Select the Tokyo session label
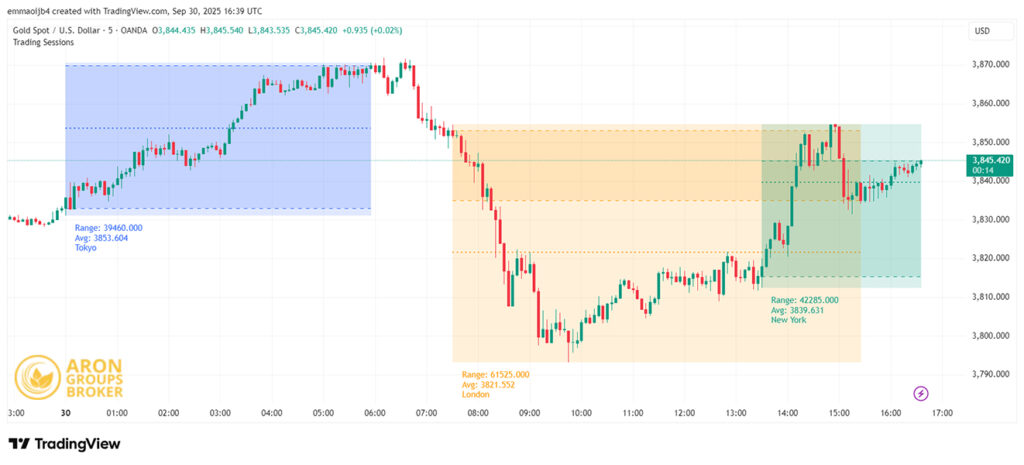The width and height of the screenshot is (1024, 465). click(x=86, y=249)
